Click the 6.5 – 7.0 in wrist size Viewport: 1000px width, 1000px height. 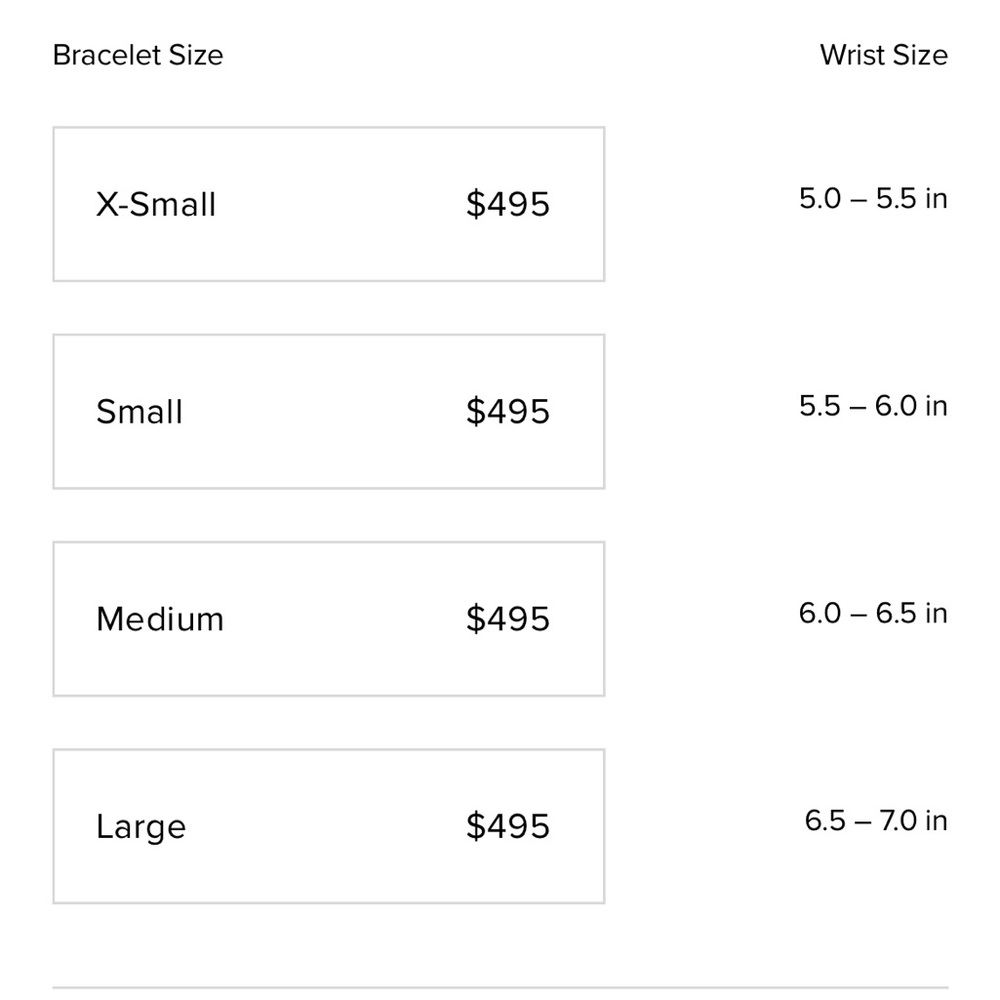[875, 820]
